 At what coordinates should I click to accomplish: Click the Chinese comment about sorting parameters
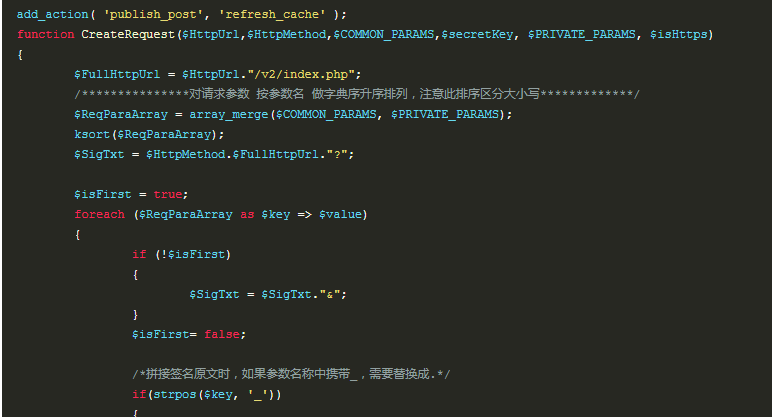coord(356,94)
